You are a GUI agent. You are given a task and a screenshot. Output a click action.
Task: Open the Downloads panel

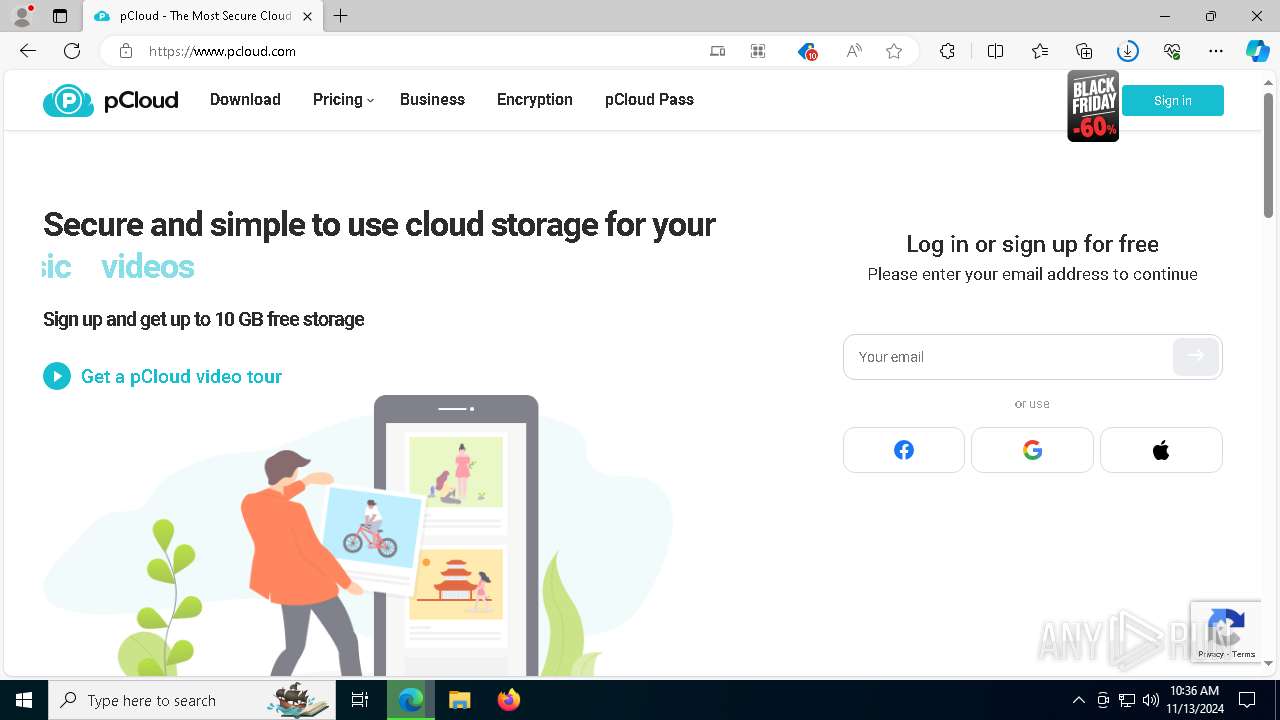[1128, 51]
